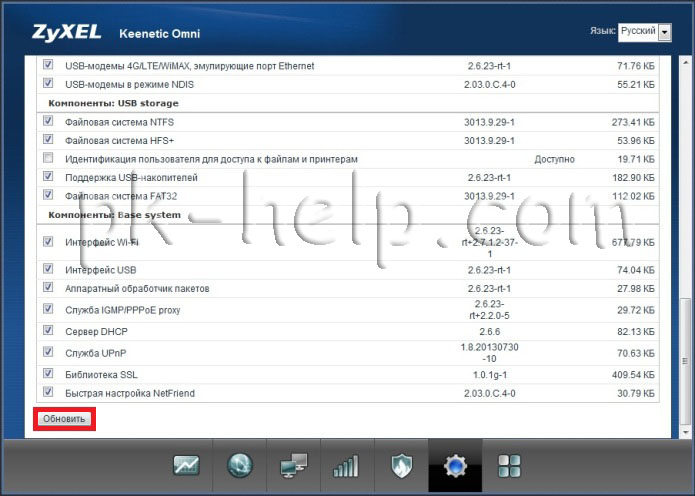This screenshot has width=695, height=496.
Task: Click the scrollbar up arrow
Action: click(687, 63)
